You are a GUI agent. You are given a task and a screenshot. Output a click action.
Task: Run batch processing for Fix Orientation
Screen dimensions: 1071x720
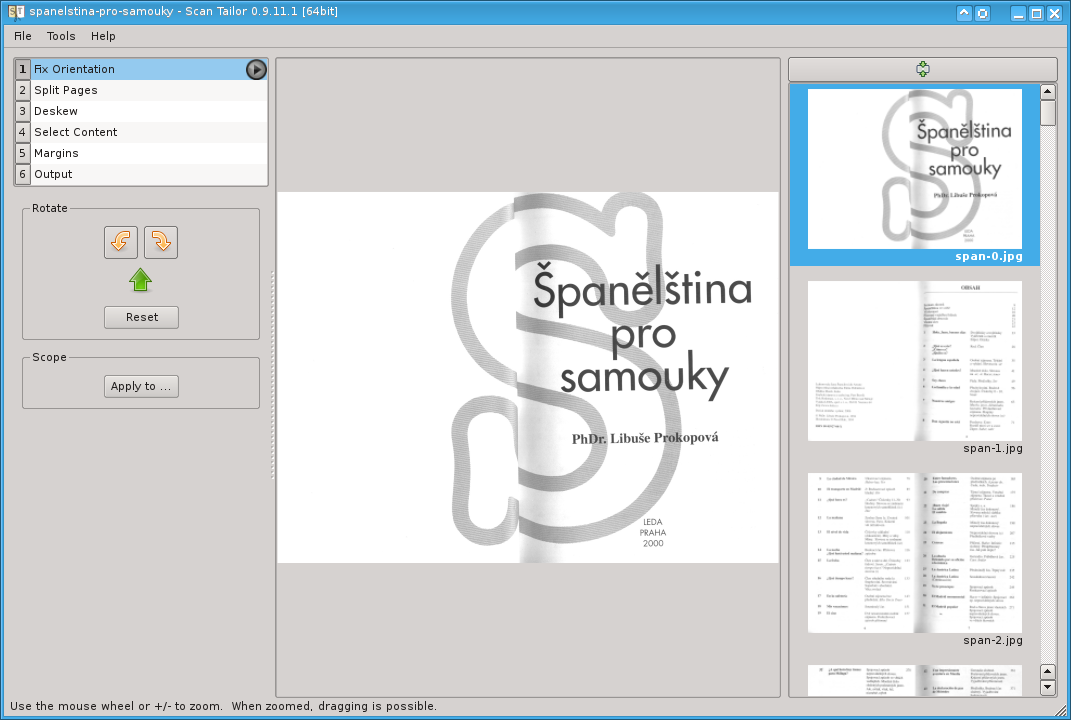click(x=256, y=69)
